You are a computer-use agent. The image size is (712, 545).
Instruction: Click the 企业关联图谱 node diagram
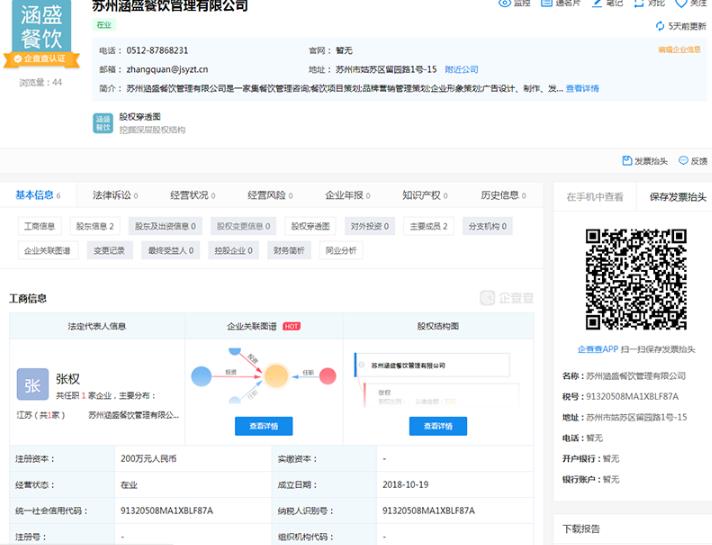[263, 376]
